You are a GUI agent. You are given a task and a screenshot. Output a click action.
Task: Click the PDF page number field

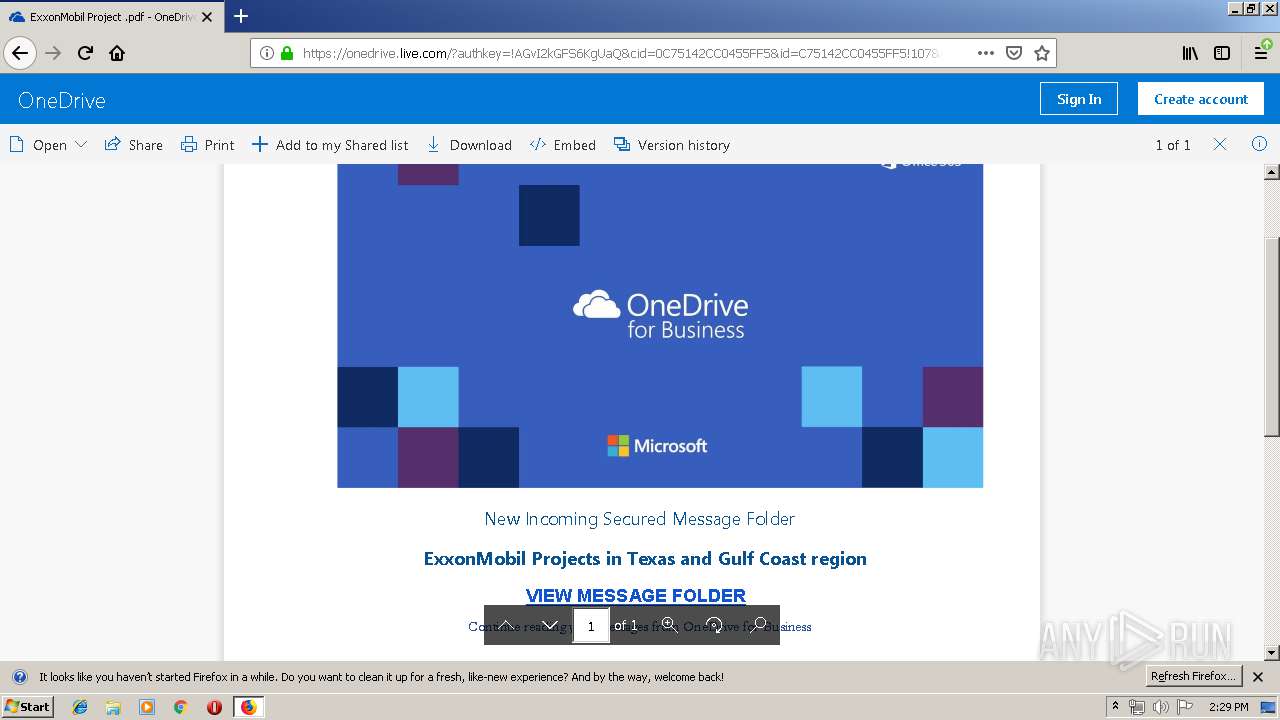point(591,626)
